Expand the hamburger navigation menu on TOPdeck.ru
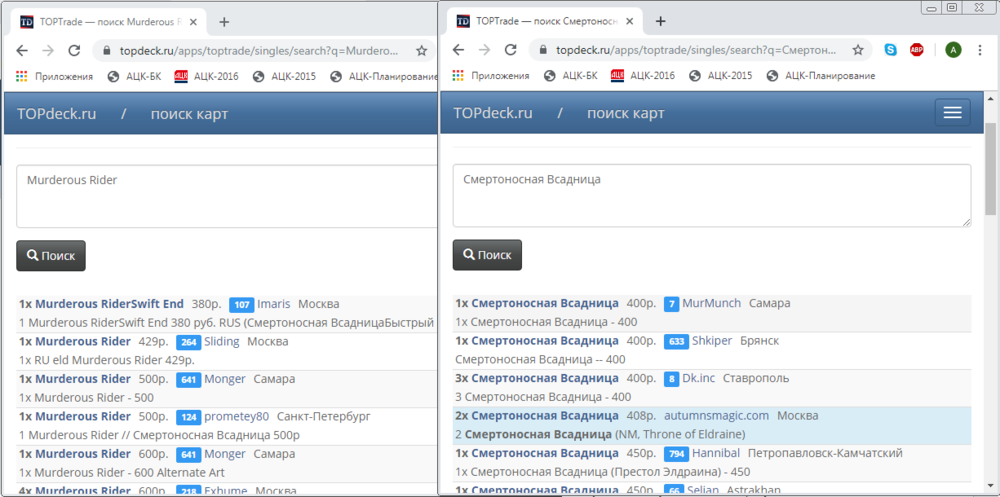 click(x=952, y=113)
